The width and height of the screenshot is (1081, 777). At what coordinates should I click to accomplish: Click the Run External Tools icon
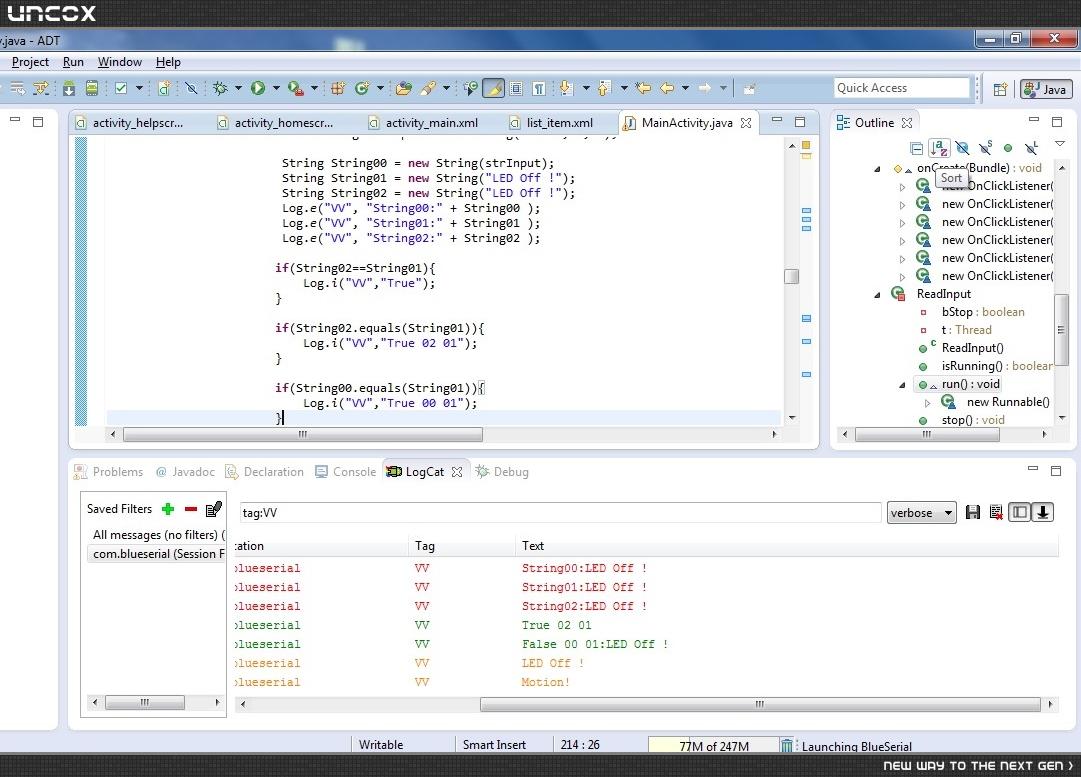(295, 88)
